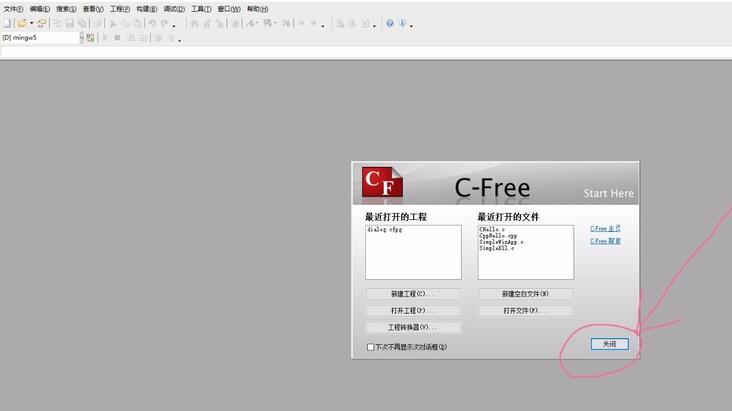Click the blue info icon beside help
This screenshot has height=411, width=732.
click(402, 23)
